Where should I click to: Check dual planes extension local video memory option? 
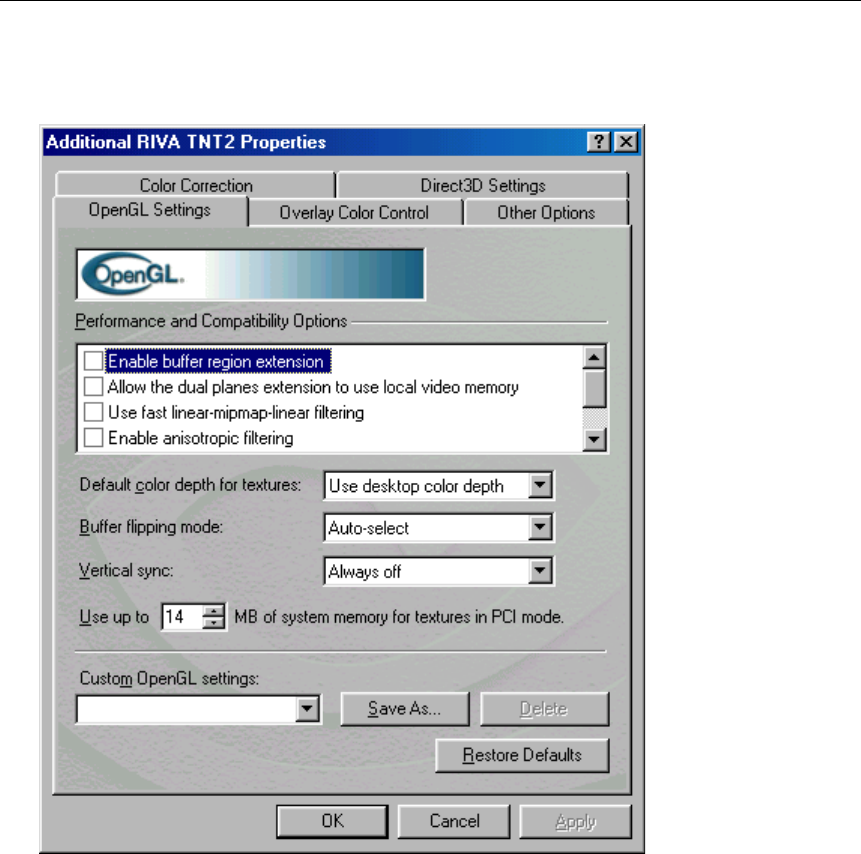click(x=93, y=387)
